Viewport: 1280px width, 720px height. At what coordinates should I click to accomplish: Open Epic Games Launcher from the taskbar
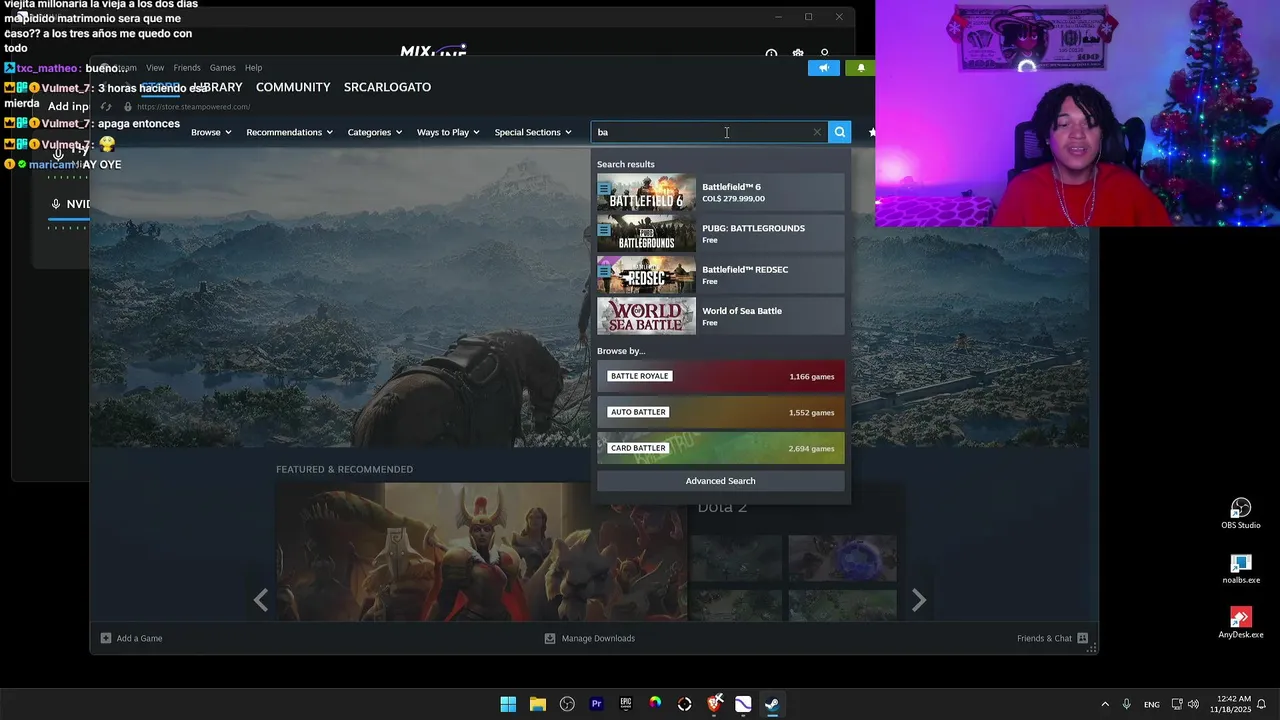pyautogui.click(x=626, y=704)
